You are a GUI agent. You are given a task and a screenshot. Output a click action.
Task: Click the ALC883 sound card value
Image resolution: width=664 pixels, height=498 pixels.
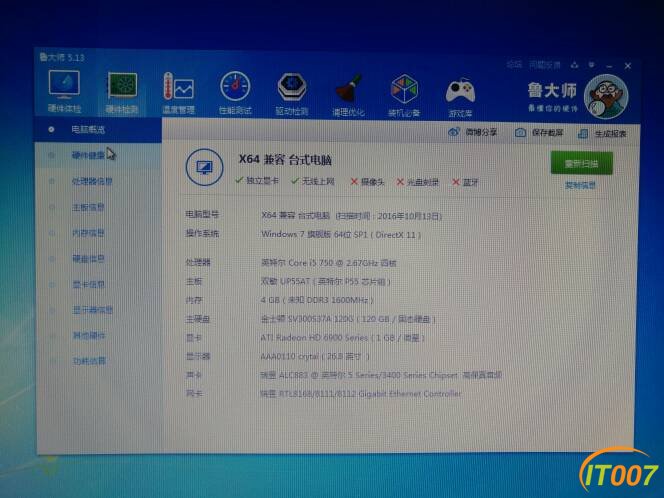(381, 375)
